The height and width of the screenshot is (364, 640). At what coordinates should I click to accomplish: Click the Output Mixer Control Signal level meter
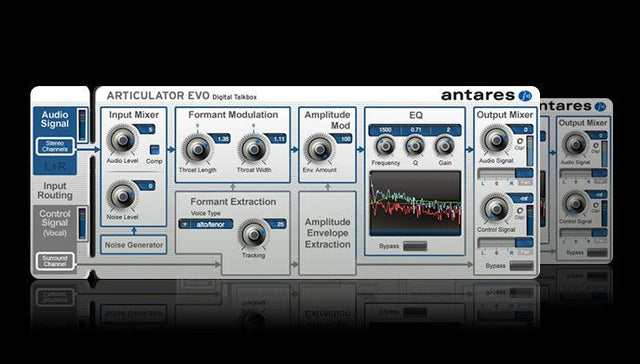click(530, 220)
